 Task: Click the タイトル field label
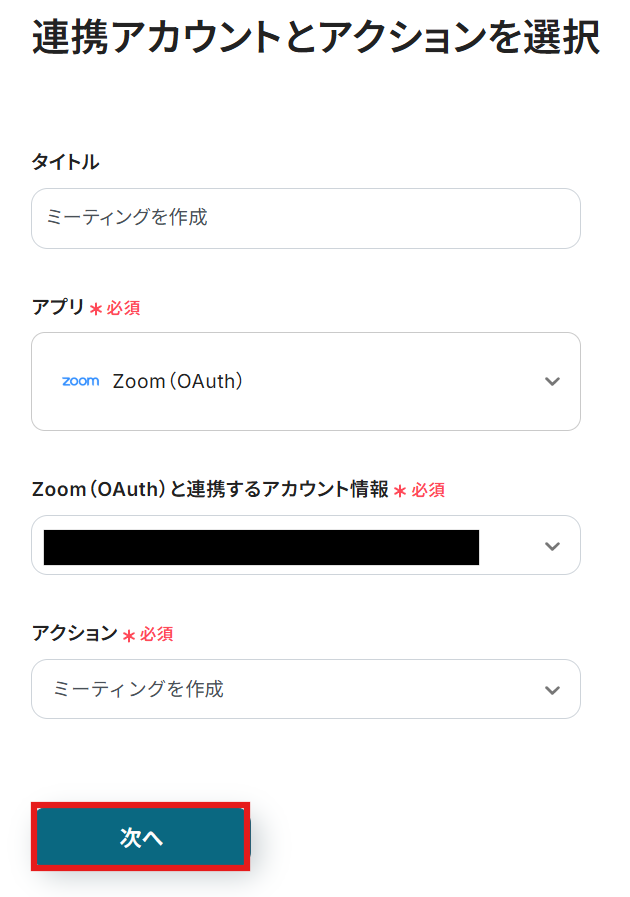point(65,162)
